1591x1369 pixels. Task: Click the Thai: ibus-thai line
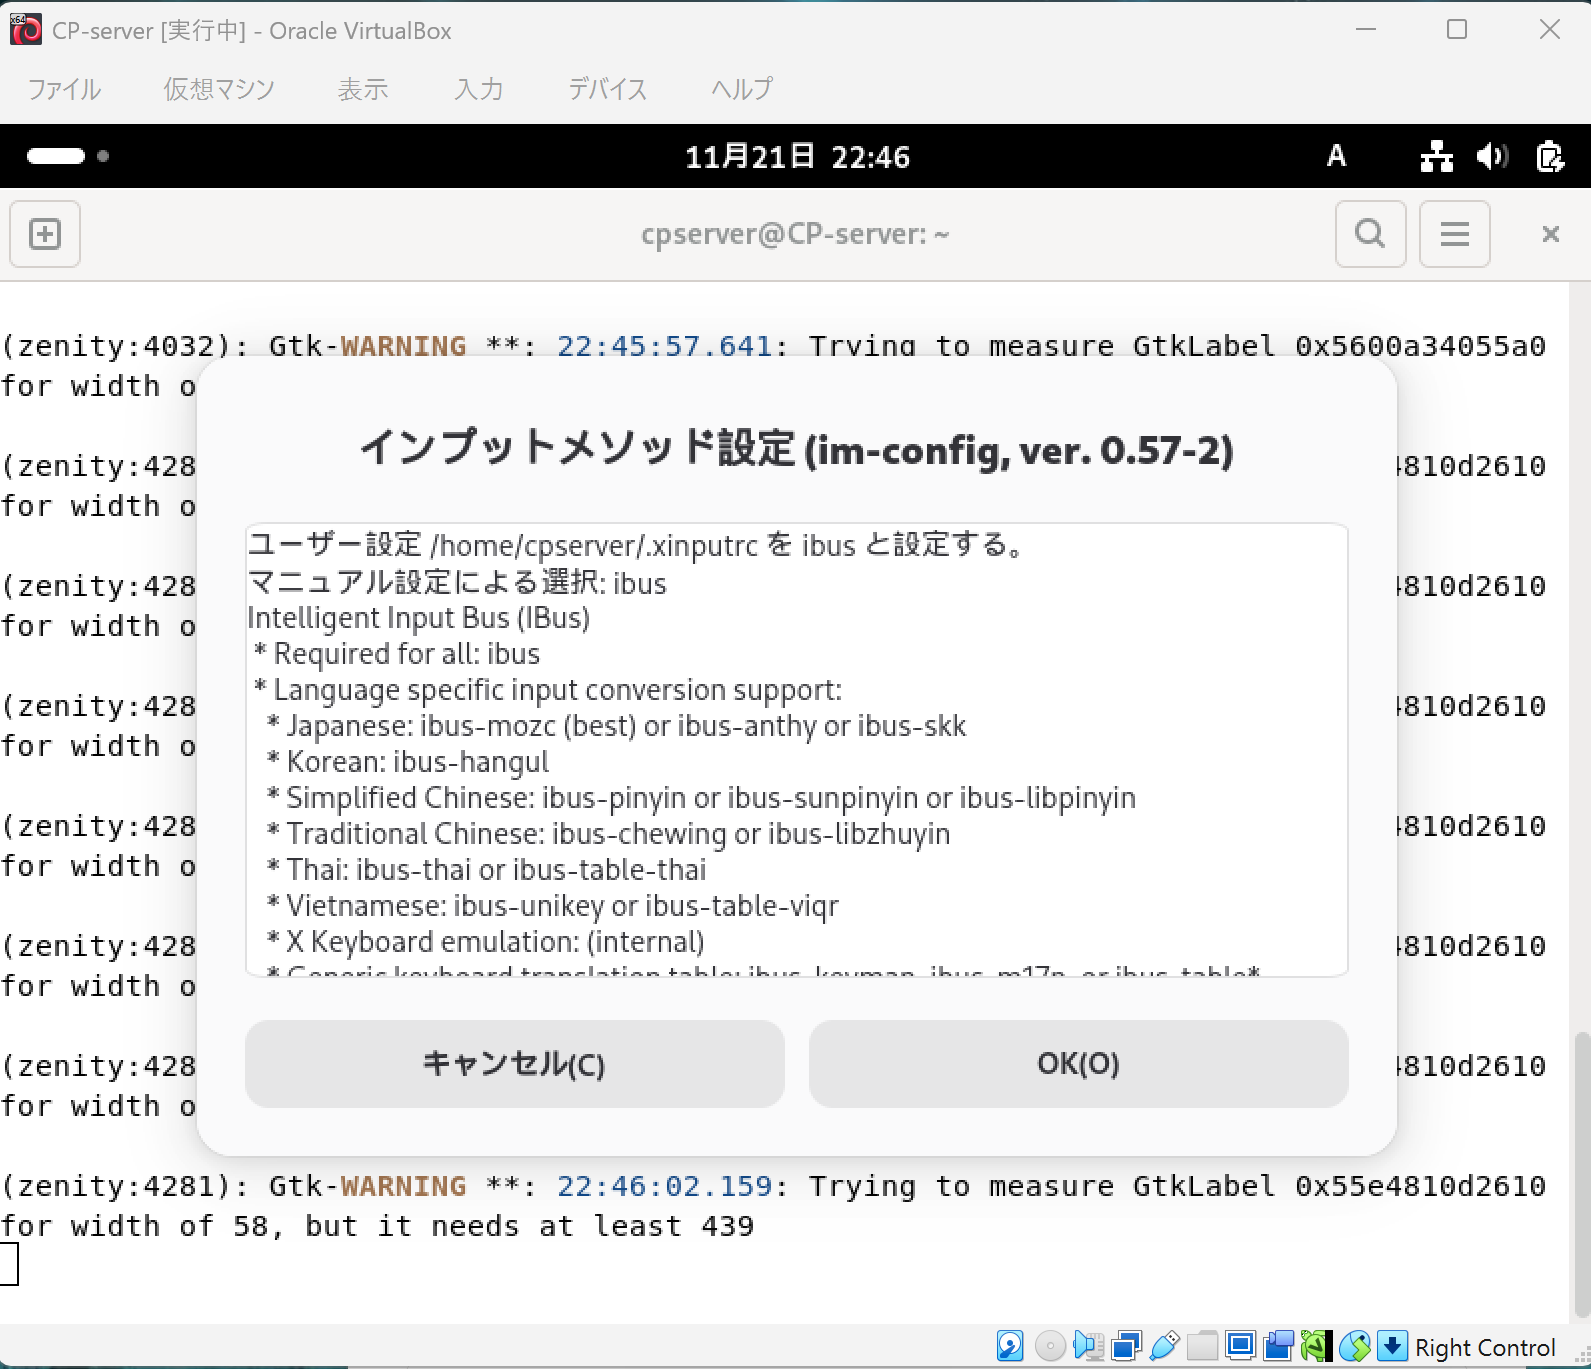[x=486, y=870]
